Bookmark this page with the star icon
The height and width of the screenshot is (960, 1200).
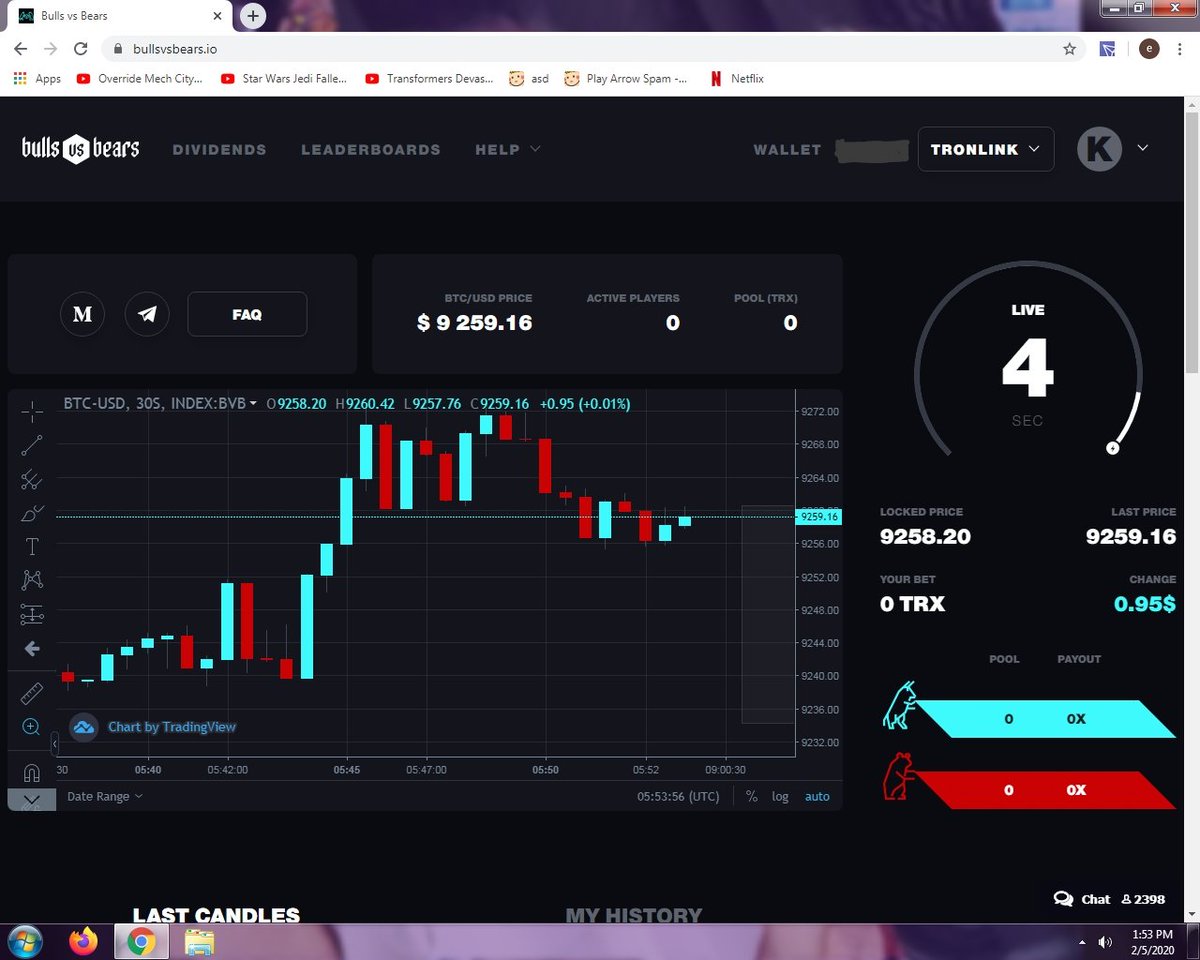coord(1069,48)
